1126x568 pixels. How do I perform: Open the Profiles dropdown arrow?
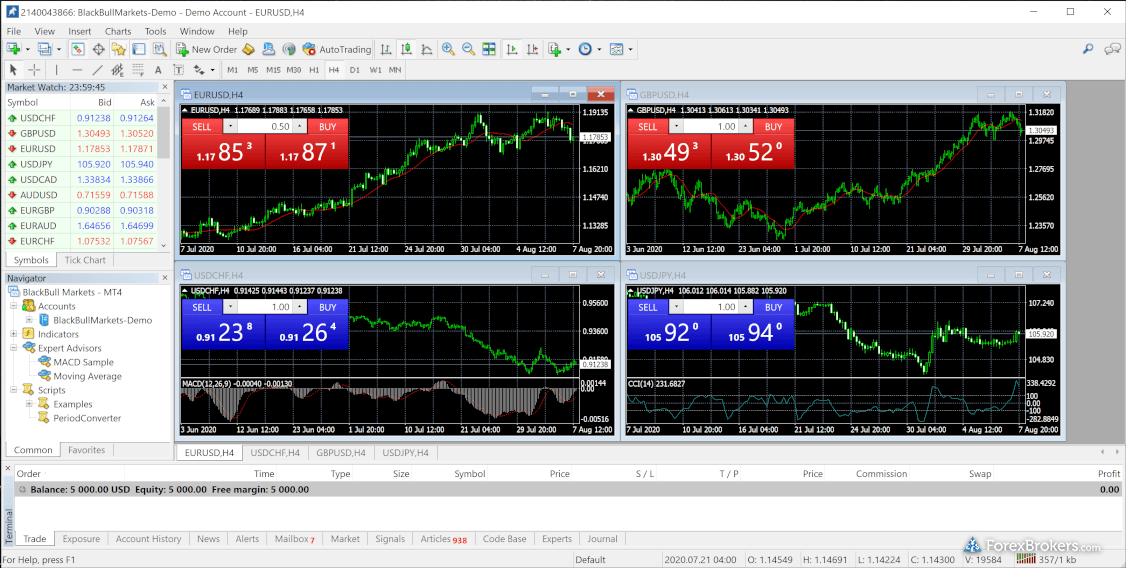pos(59,50)
